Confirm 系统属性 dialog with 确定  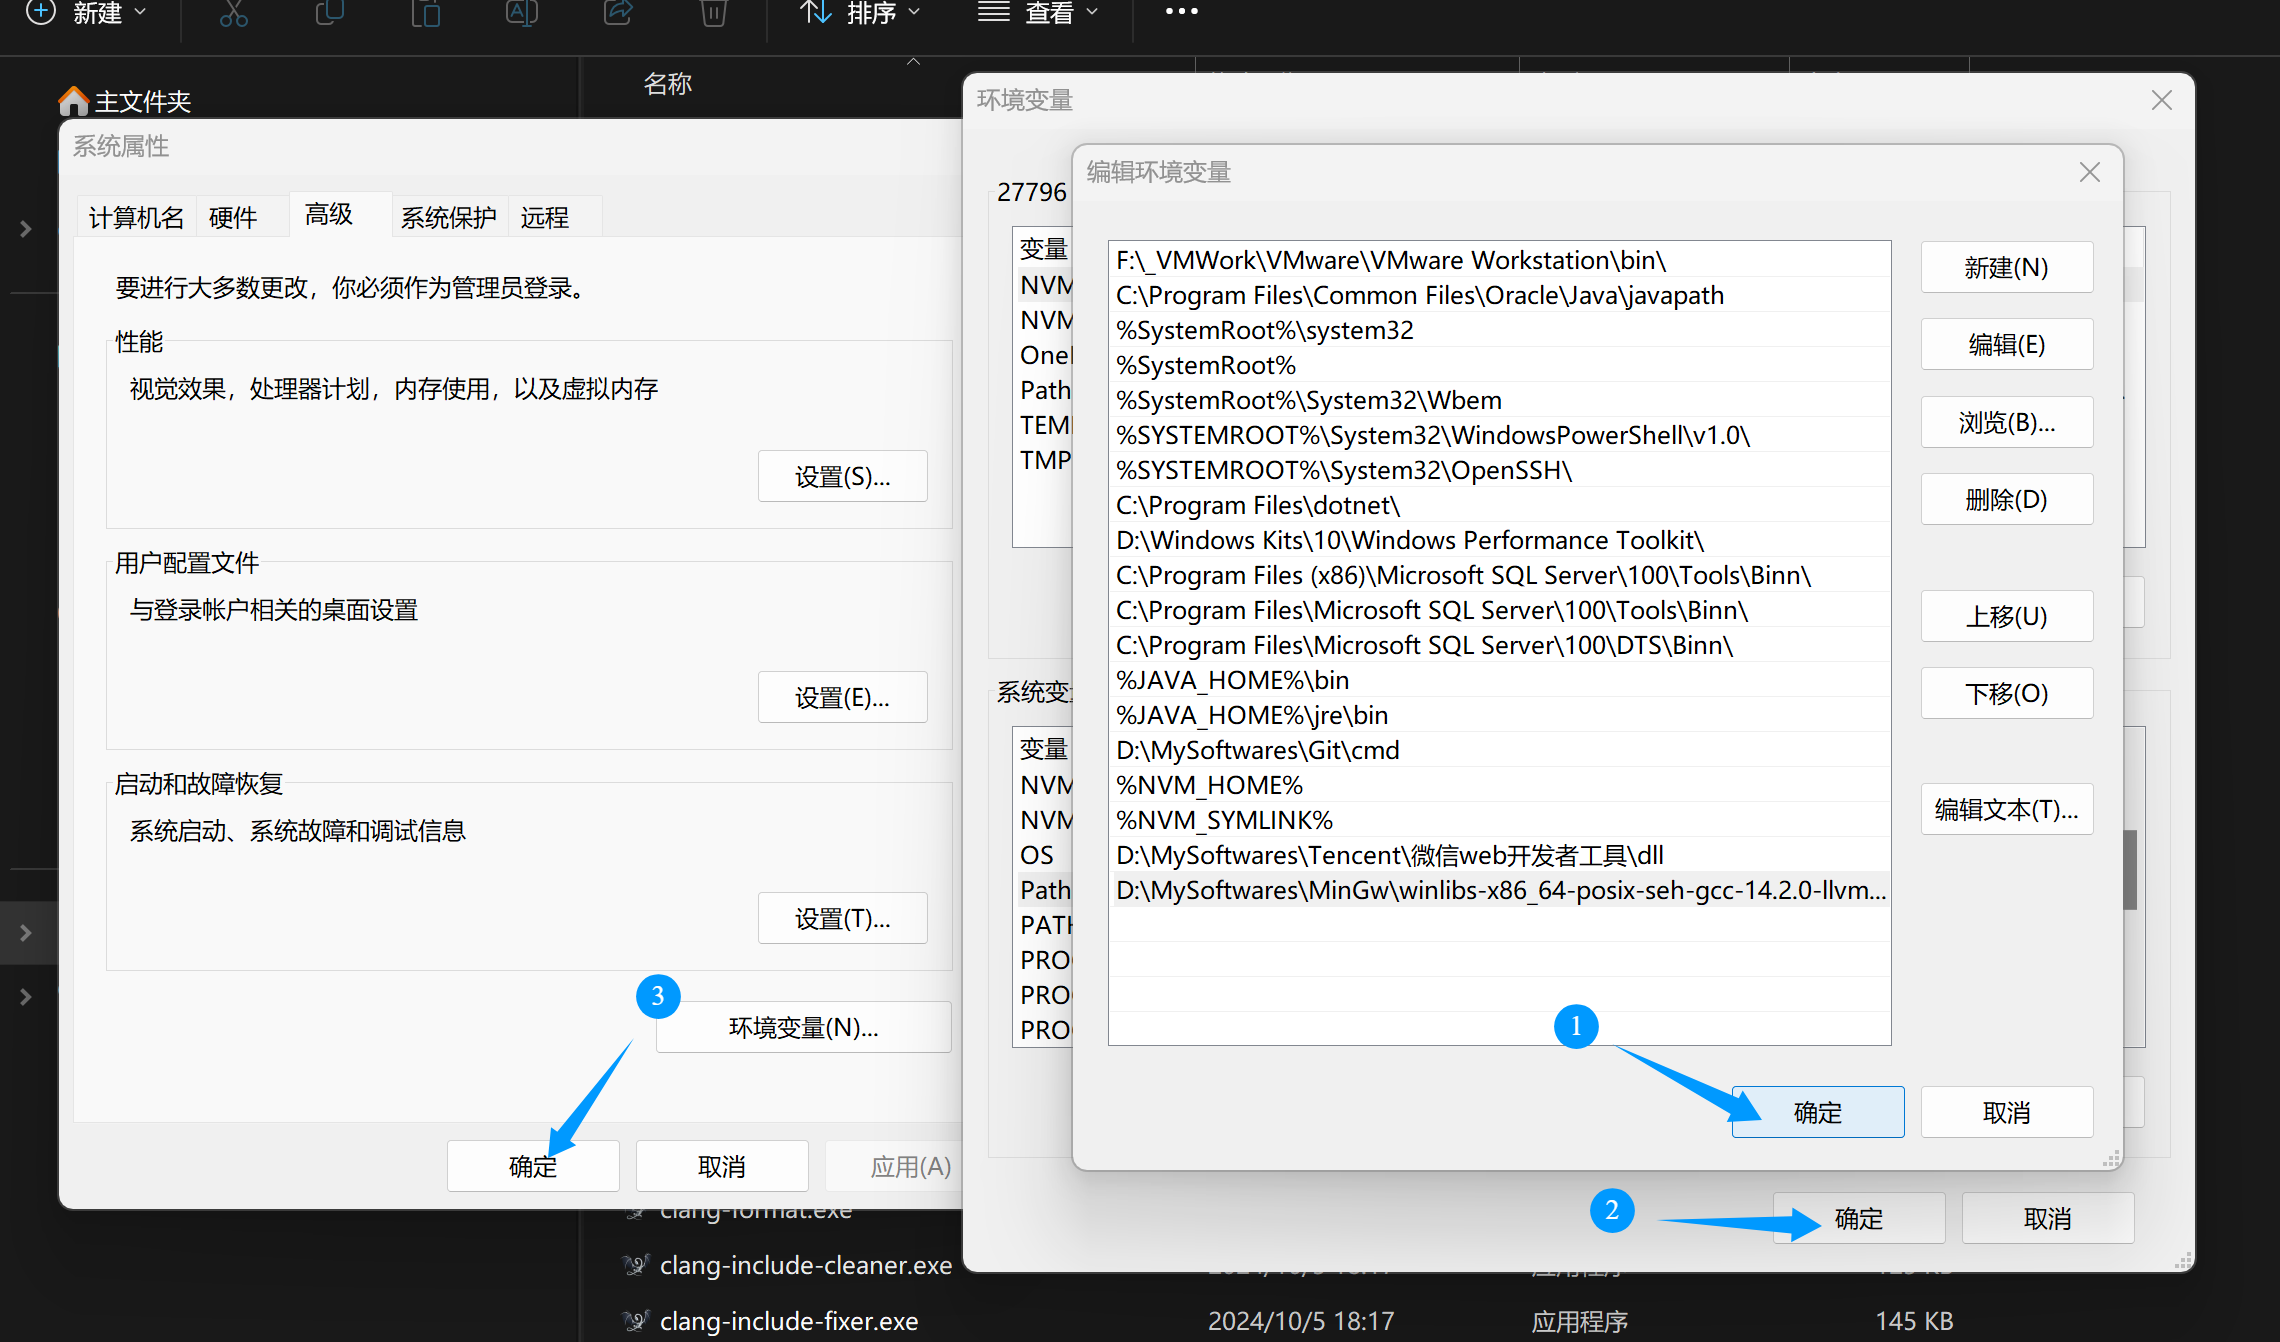pyautogui.click(x=533, y=1166)
